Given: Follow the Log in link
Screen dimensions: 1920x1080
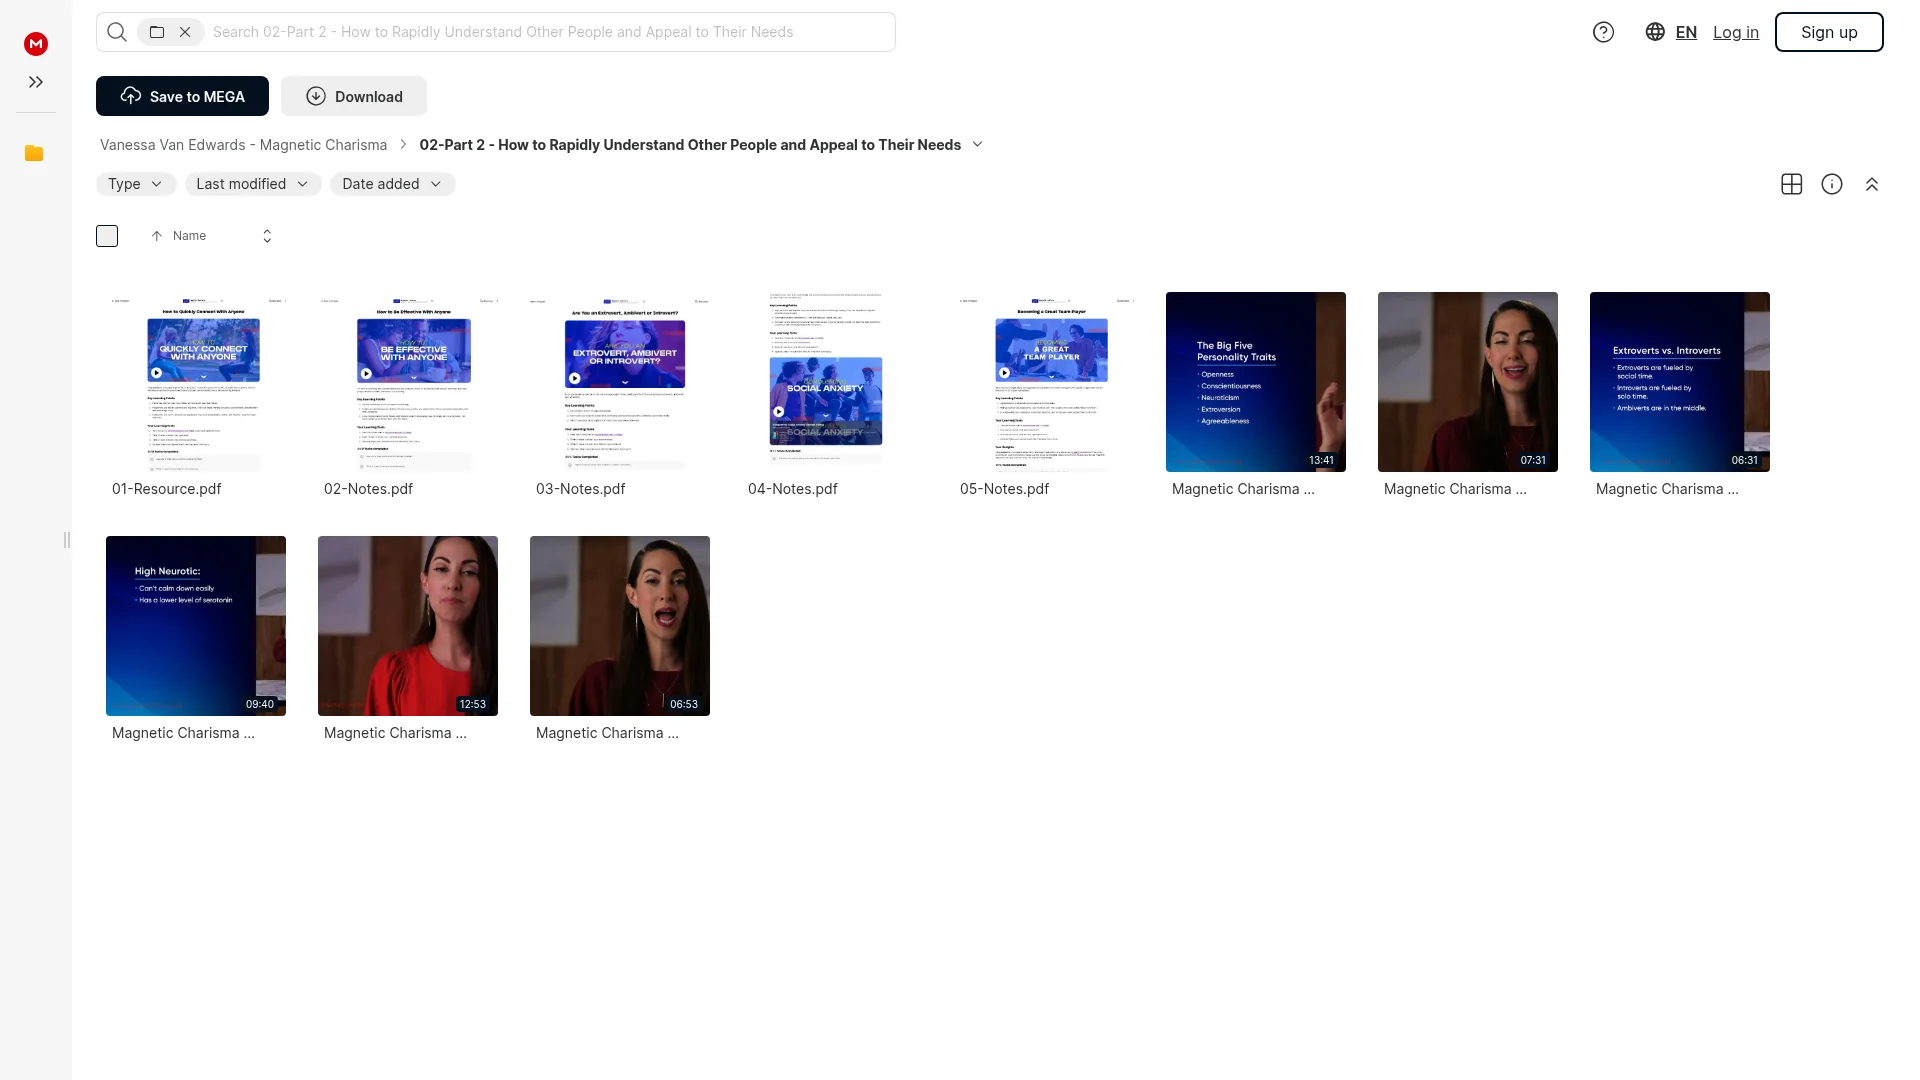Looking at the screenshot, I should tap(1736, 32).
